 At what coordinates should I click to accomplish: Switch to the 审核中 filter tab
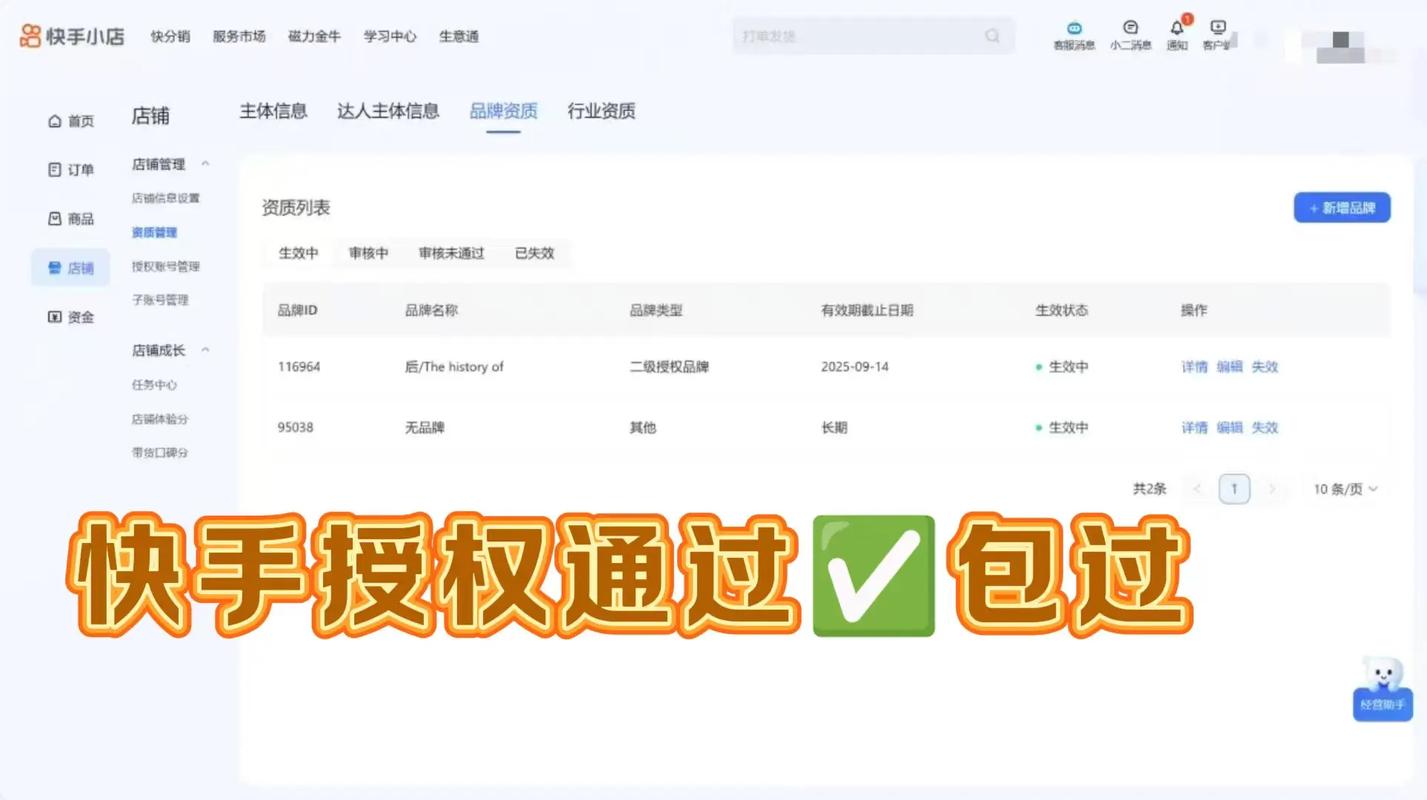[x=368, y=253]
